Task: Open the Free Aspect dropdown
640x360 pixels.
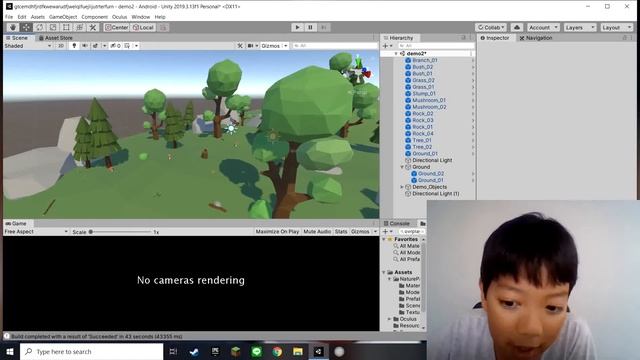Action: (36, 231)
